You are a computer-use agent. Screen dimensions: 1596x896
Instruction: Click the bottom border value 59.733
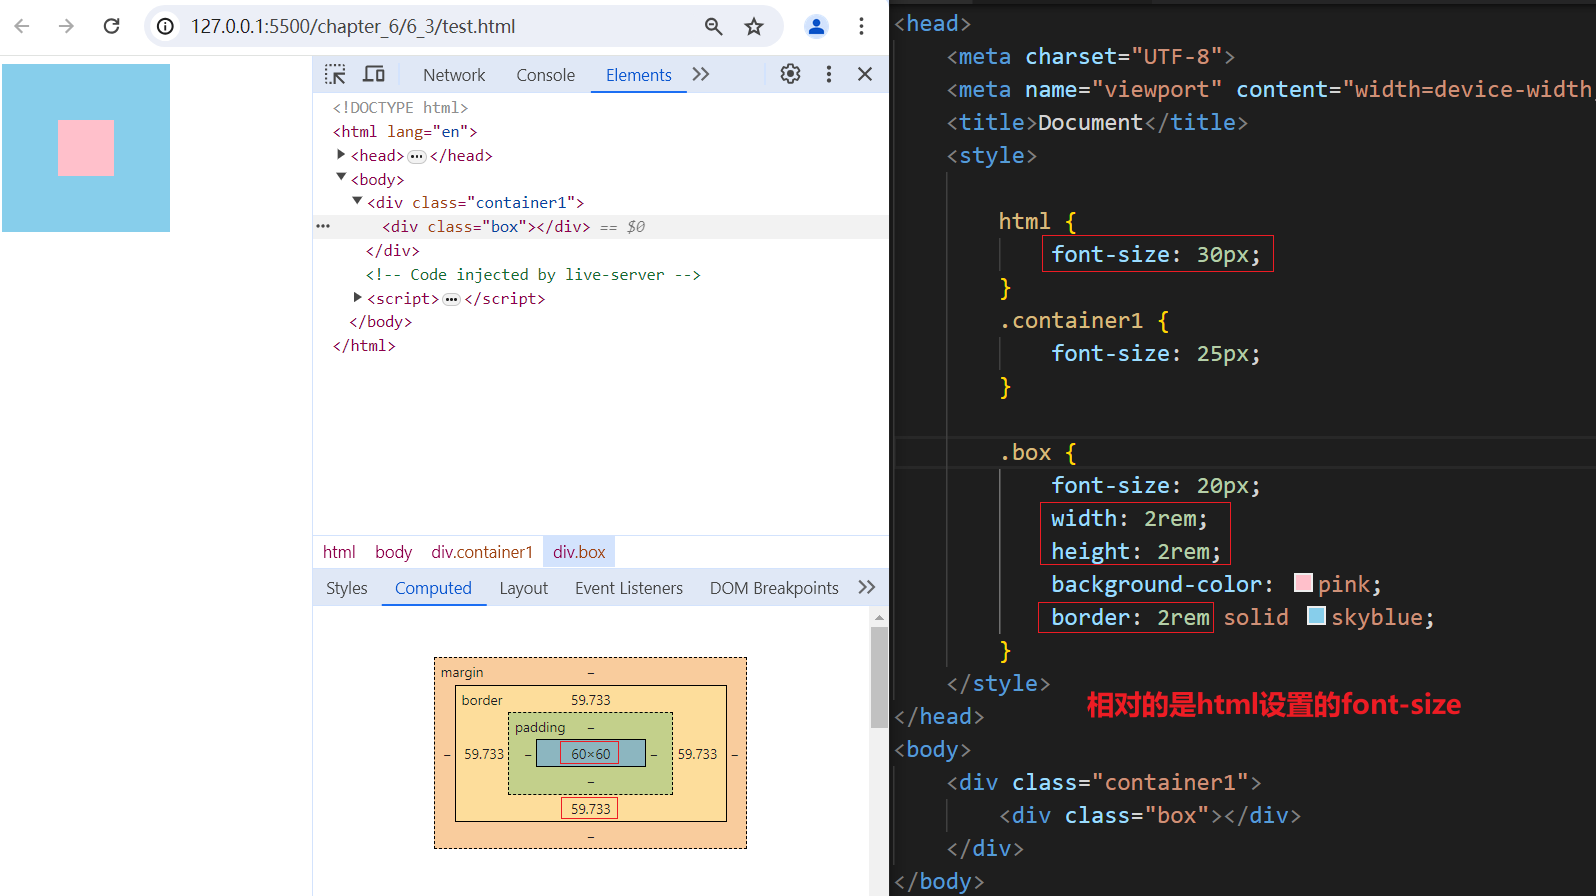(x=590, y=808)
